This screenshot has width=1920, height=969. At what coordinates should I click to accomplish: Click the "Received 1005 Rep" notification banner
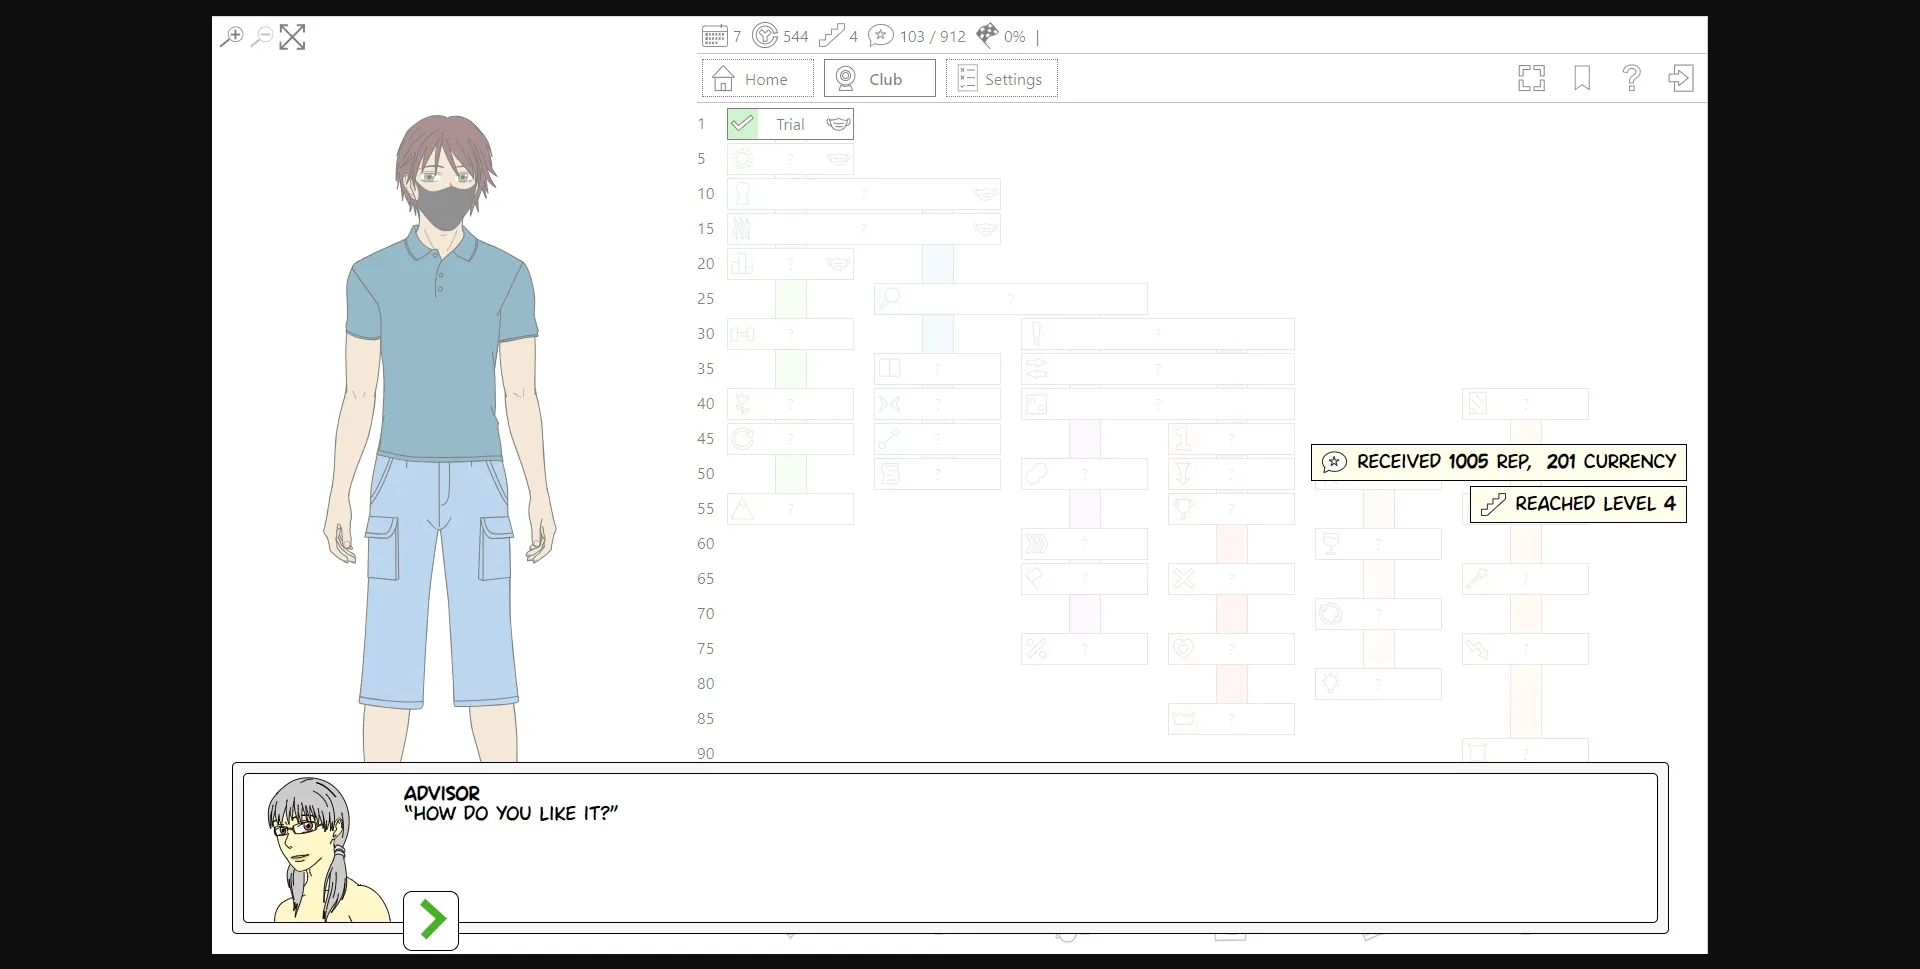coord(1498,462)
